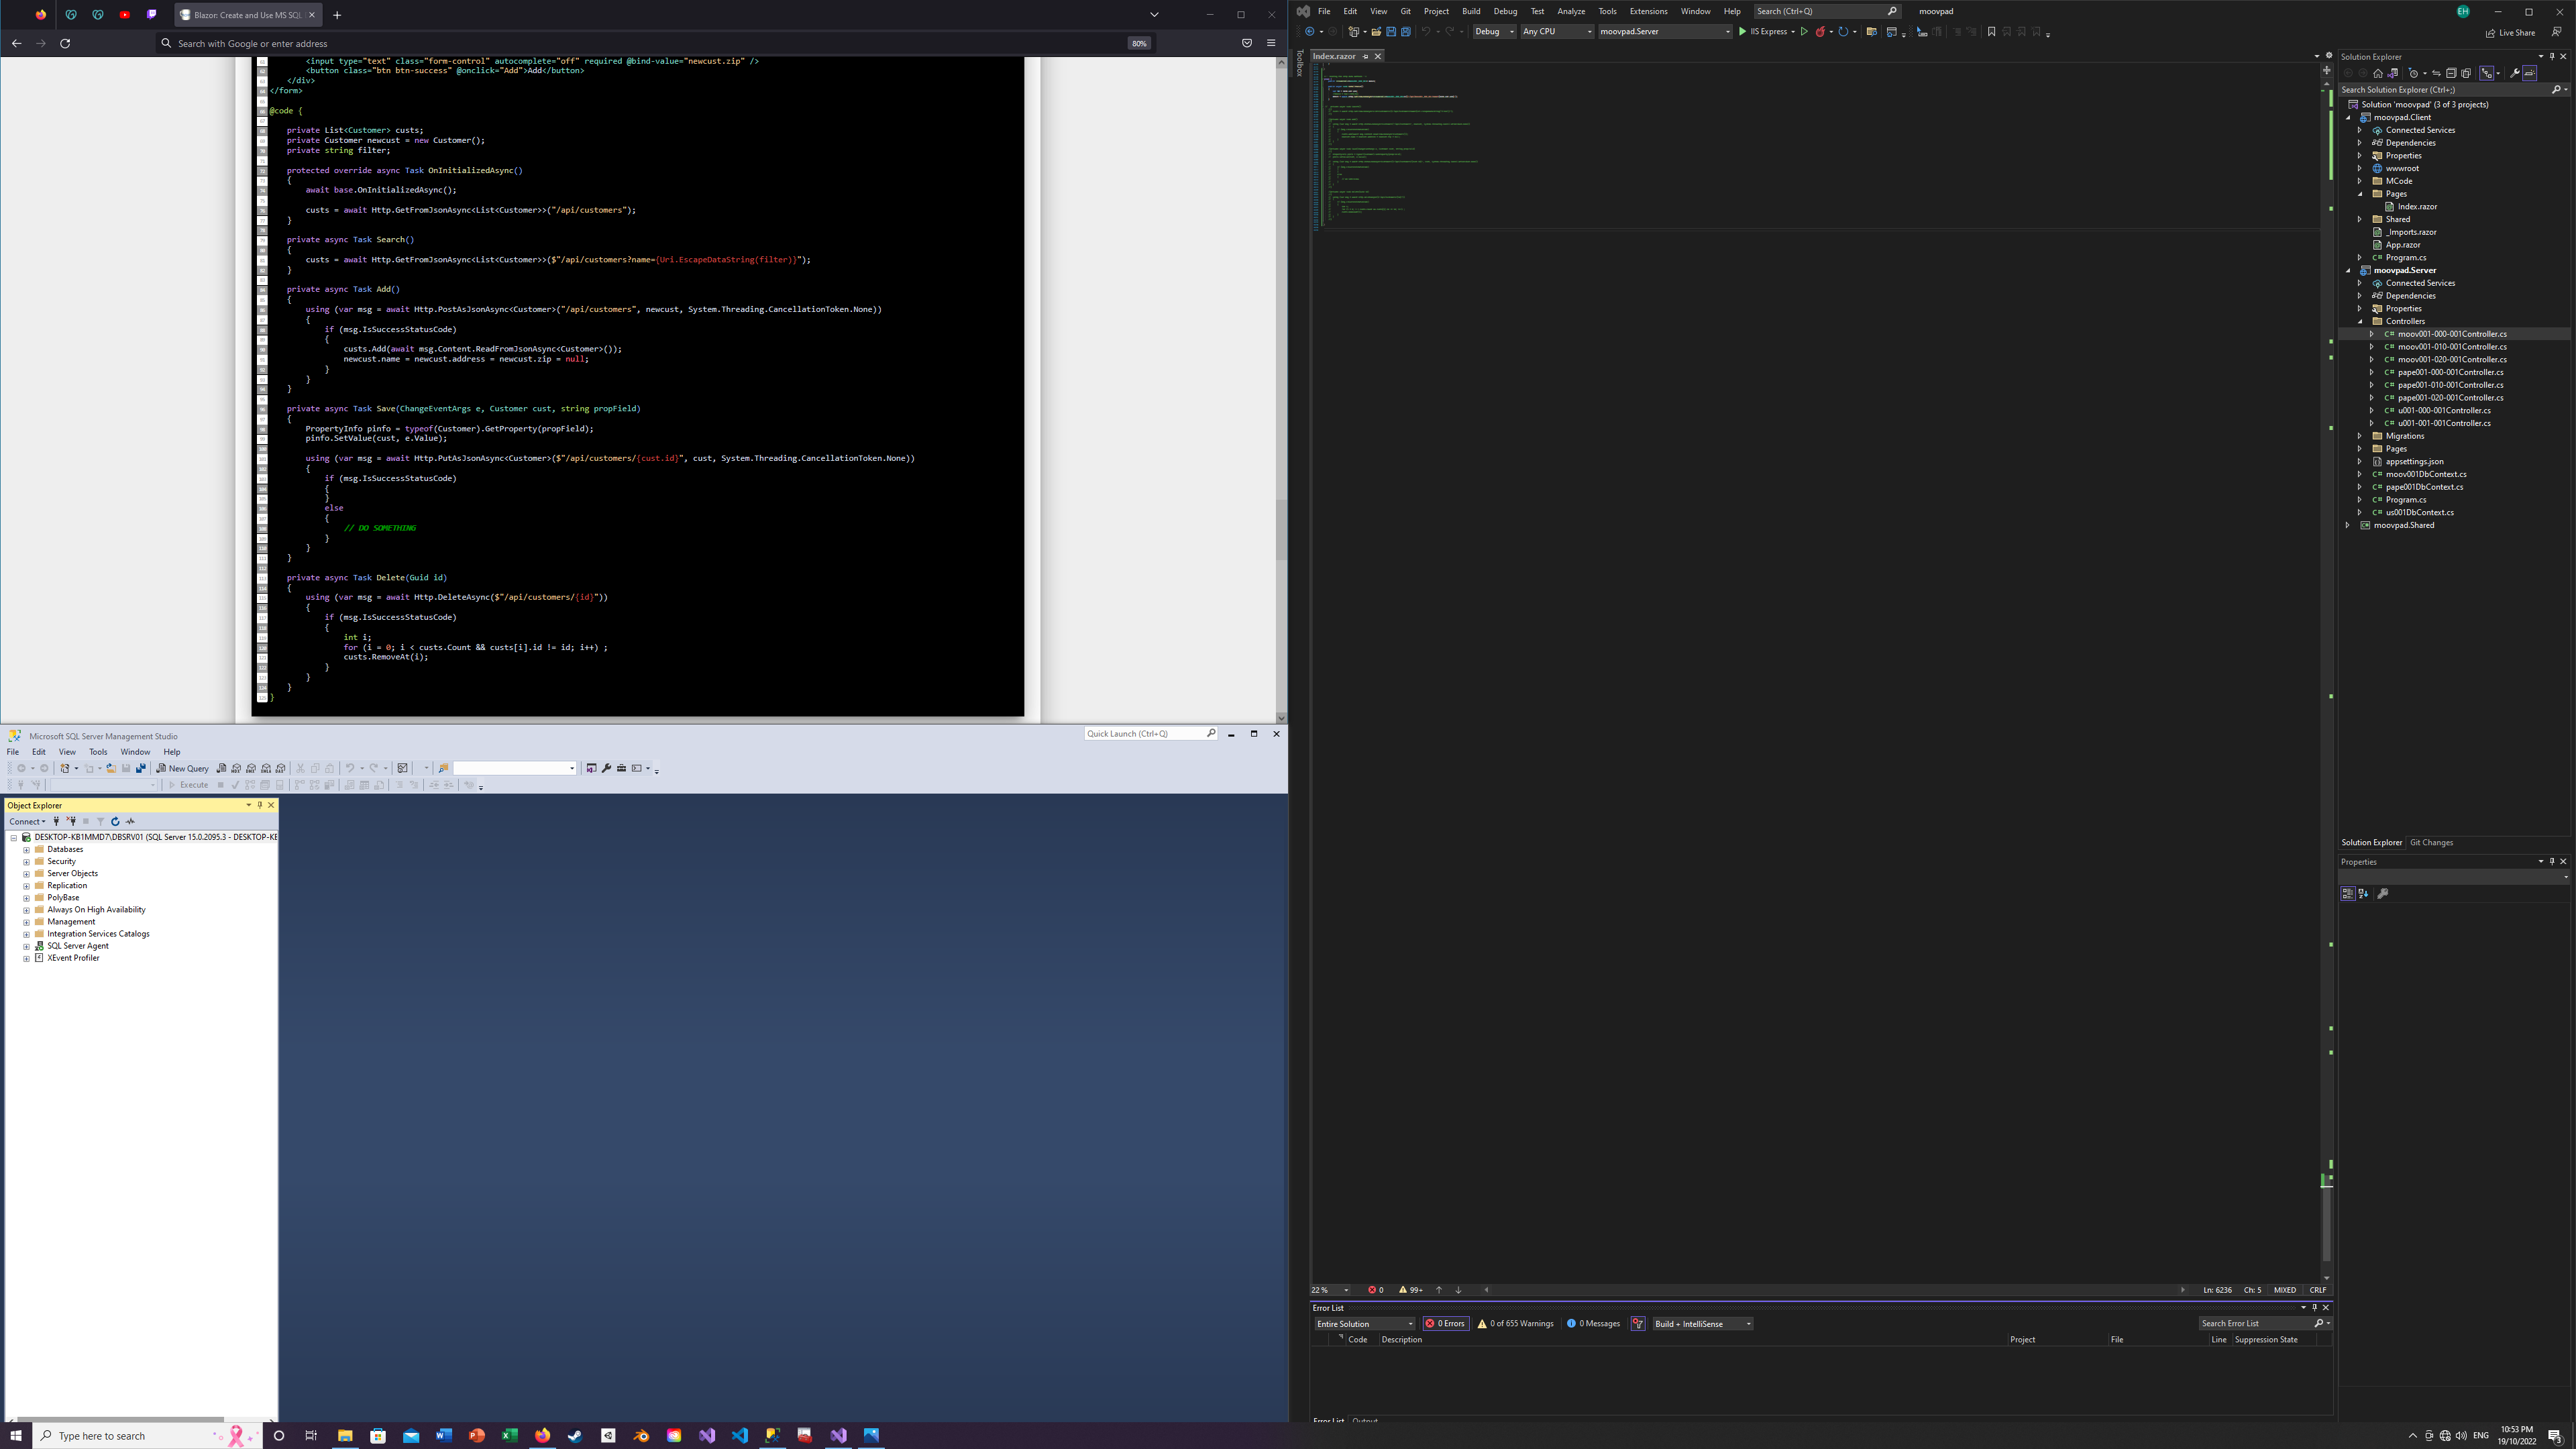Click Find in Files icon in SSMS
This screenshot has height=1449, width=2576.
pos(444,769)
